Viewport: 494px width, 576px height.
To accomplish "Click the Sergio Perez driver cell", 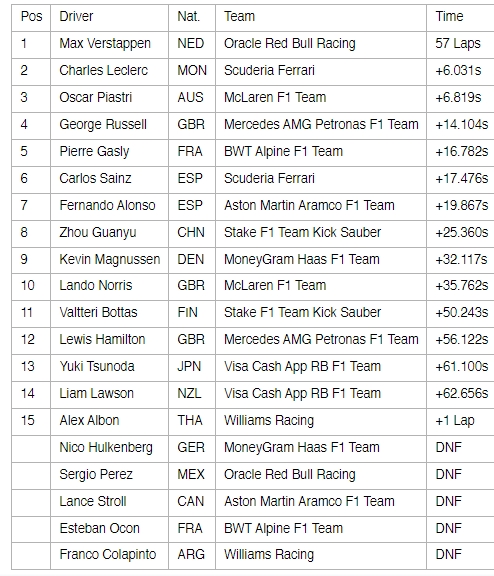I will point(109,476).
